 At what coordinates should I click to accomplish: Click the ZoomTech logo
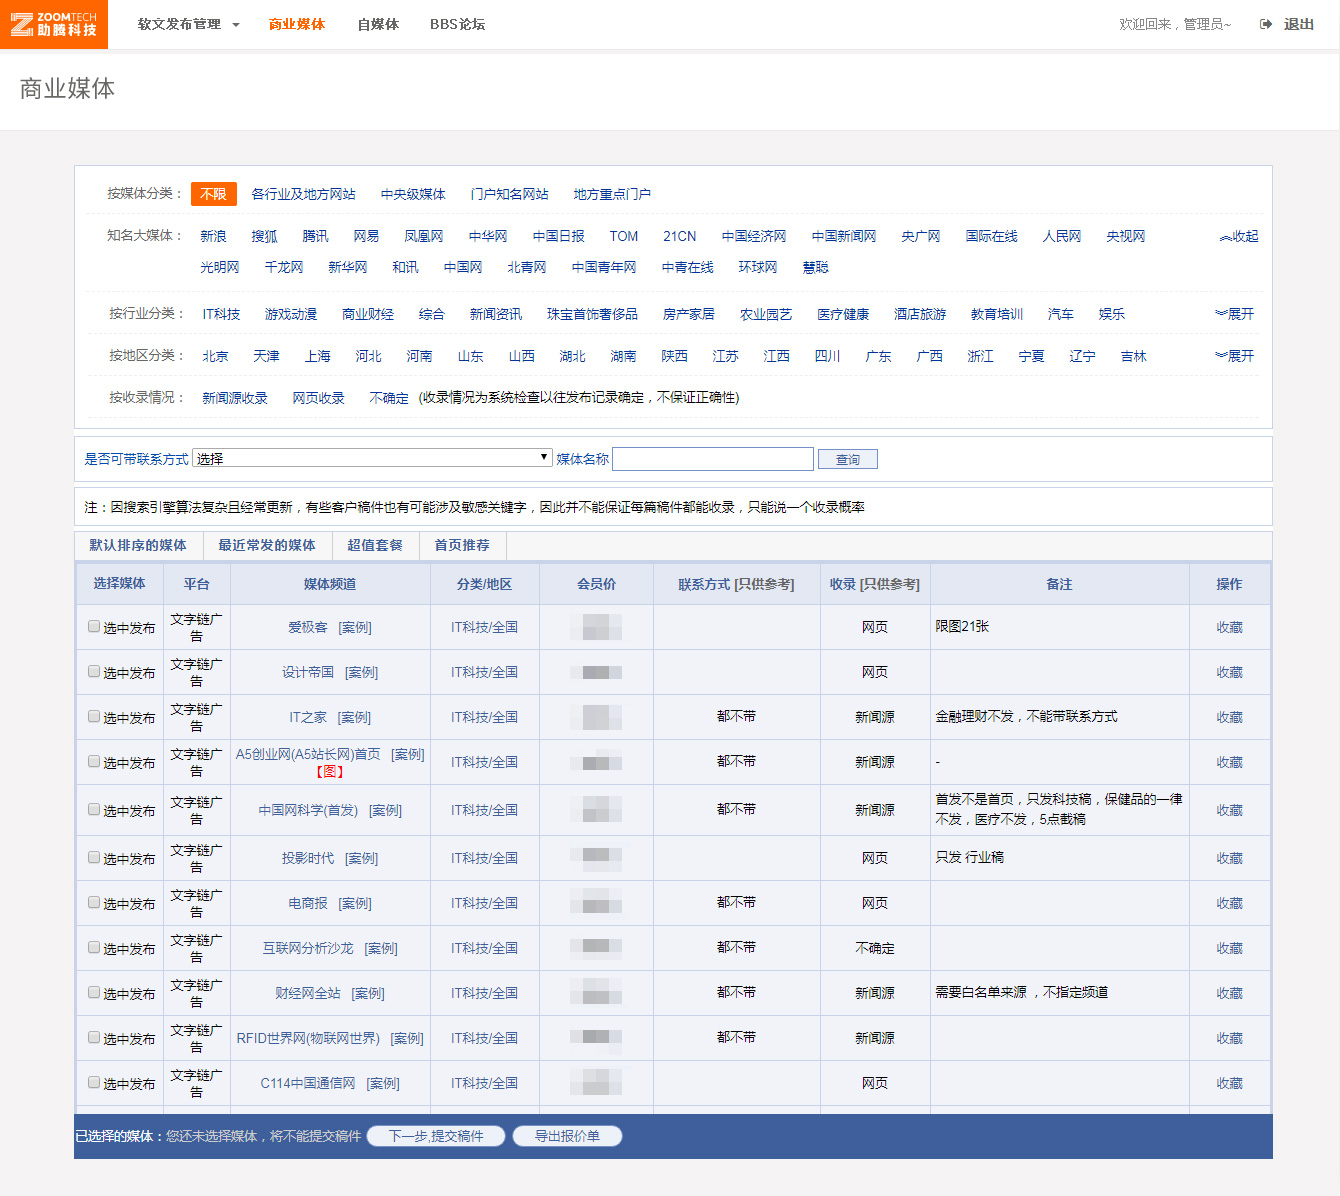point(54,24)
